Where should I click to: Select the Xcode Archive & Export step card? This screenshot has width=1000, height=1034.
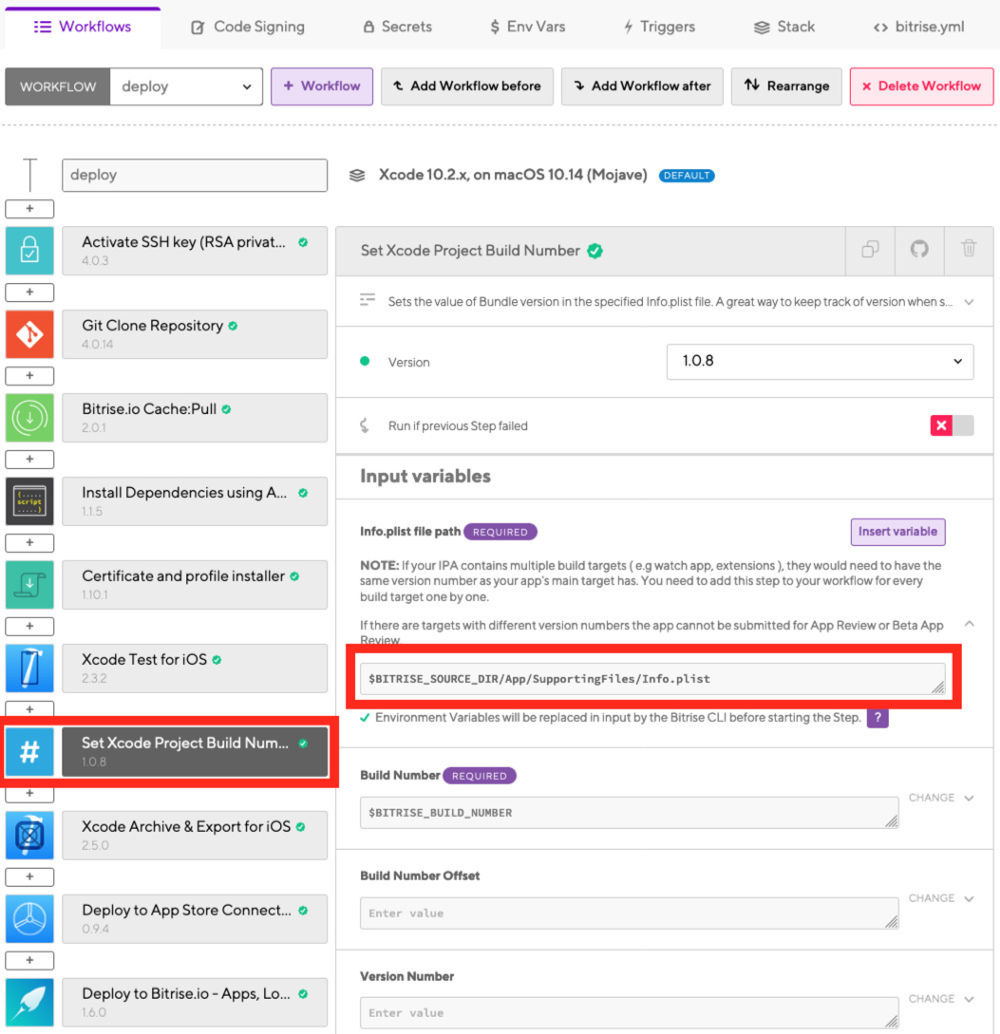click(x=195, y=836)
